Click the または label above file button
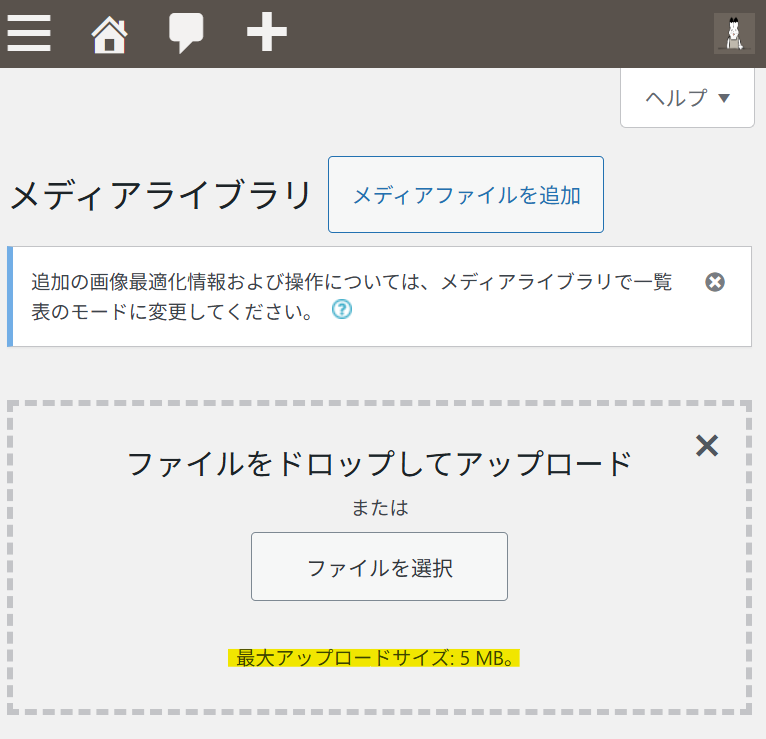This screenshot has height=739, width=766. click(380, 508)
